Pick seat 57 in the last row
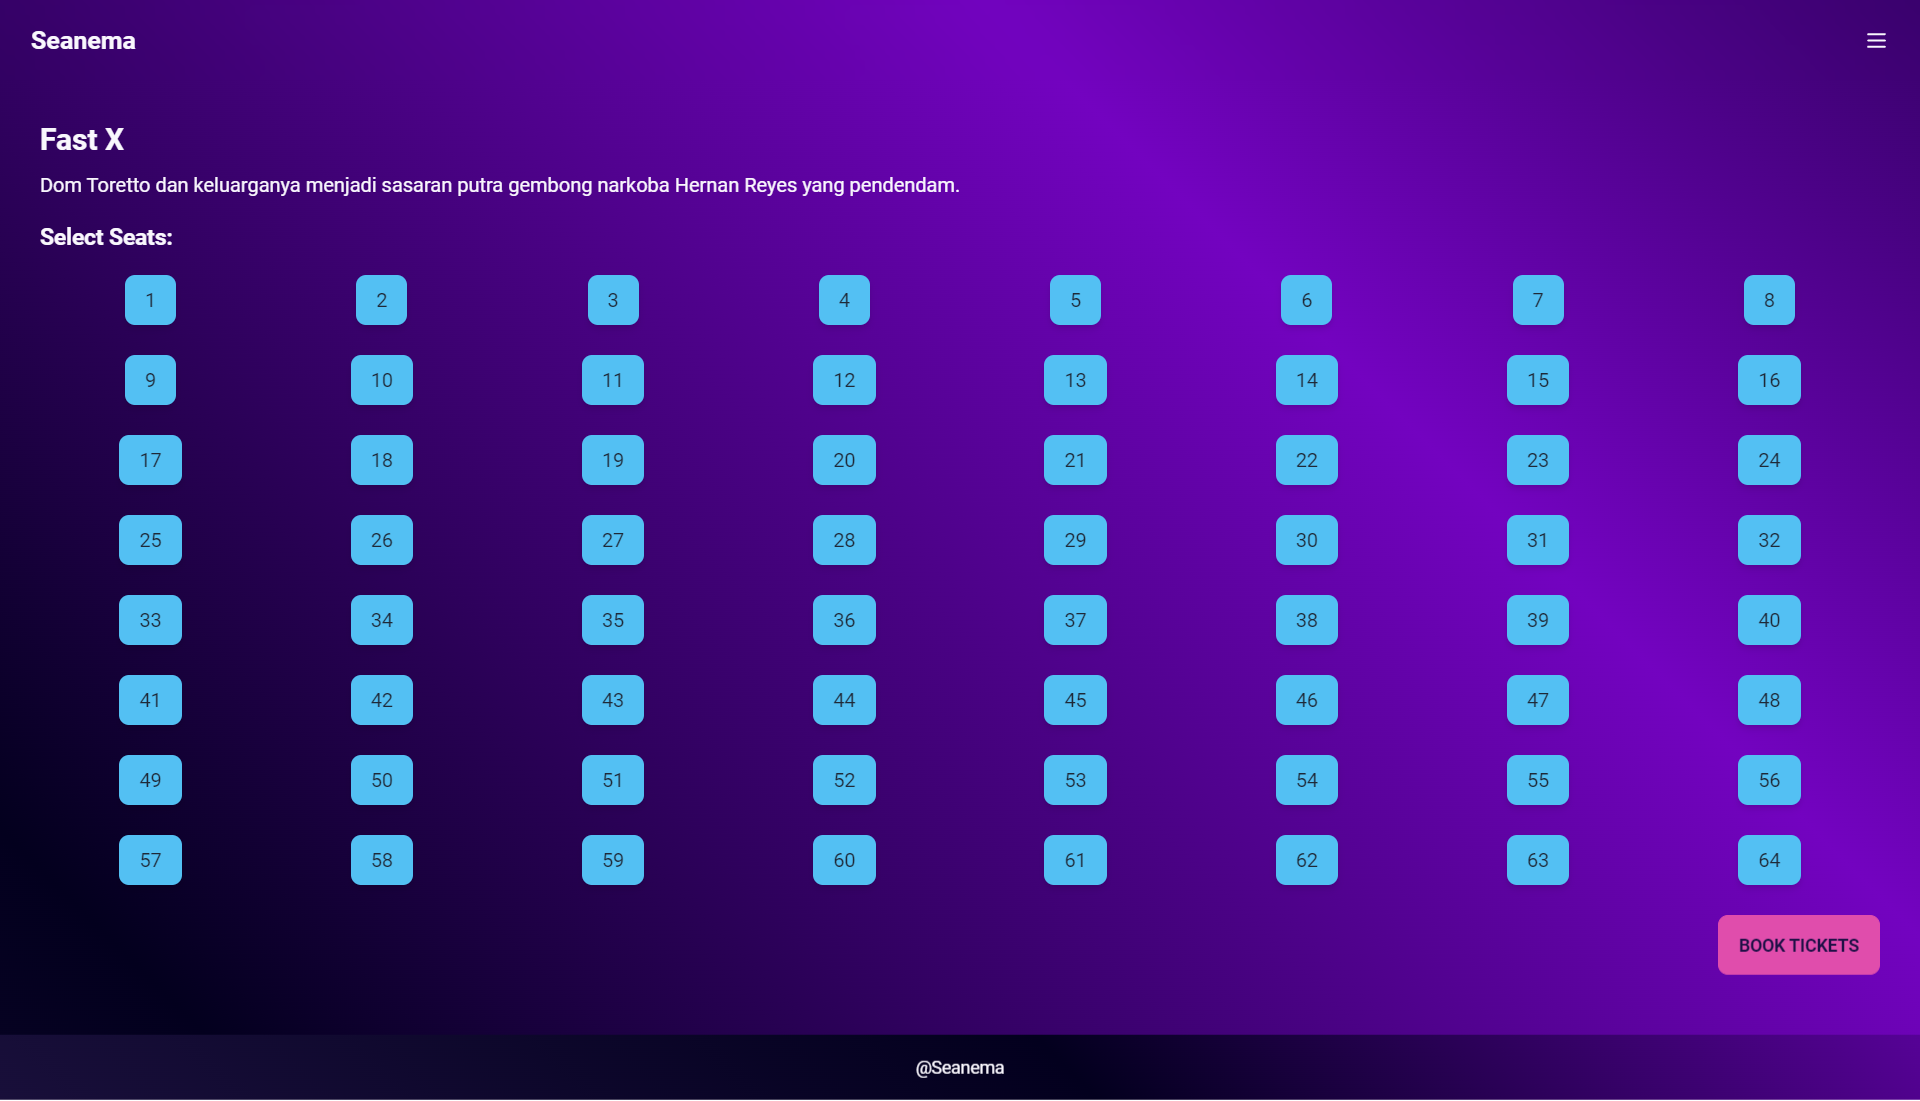 pyautogui.click(x=150, y=860)
